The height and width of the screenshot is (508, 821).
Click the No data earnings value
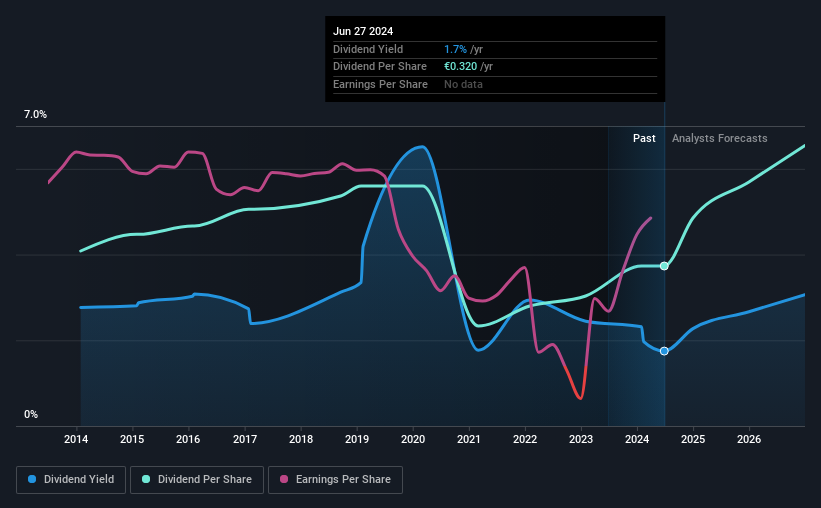coord(463,84)
